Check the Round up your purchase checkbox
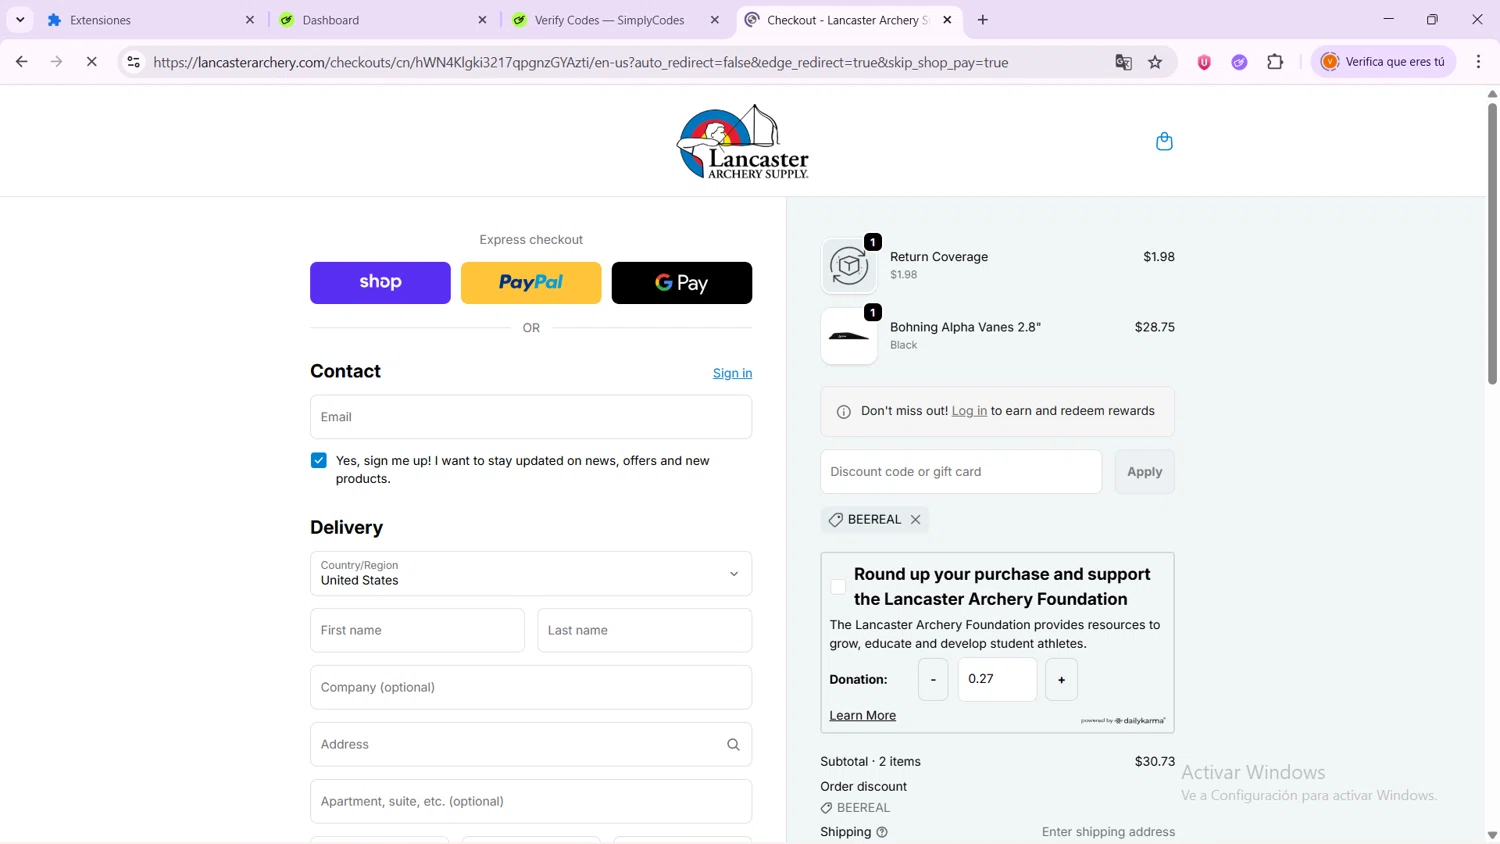Viewport: 1500px width, 844px height. click(x=838, y=587)
